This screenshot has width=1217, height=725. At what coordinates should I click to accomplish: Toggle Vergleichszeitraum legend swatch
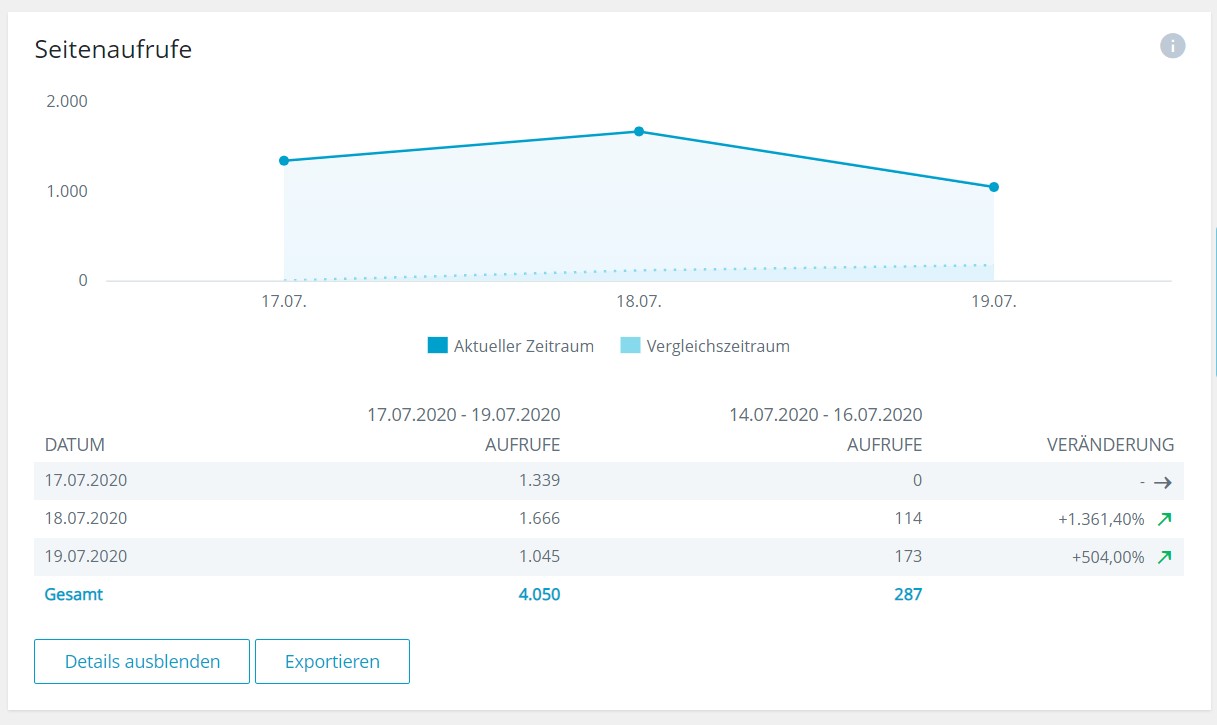point(630,346)
